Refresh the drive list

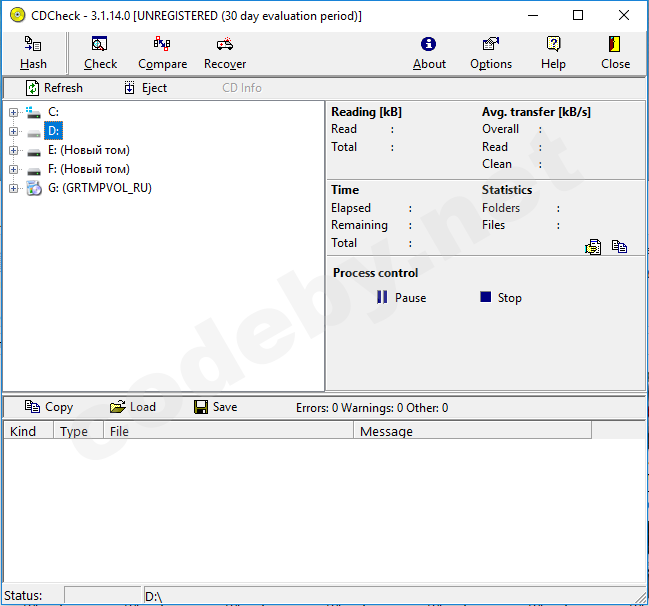(x=54, y=88)
